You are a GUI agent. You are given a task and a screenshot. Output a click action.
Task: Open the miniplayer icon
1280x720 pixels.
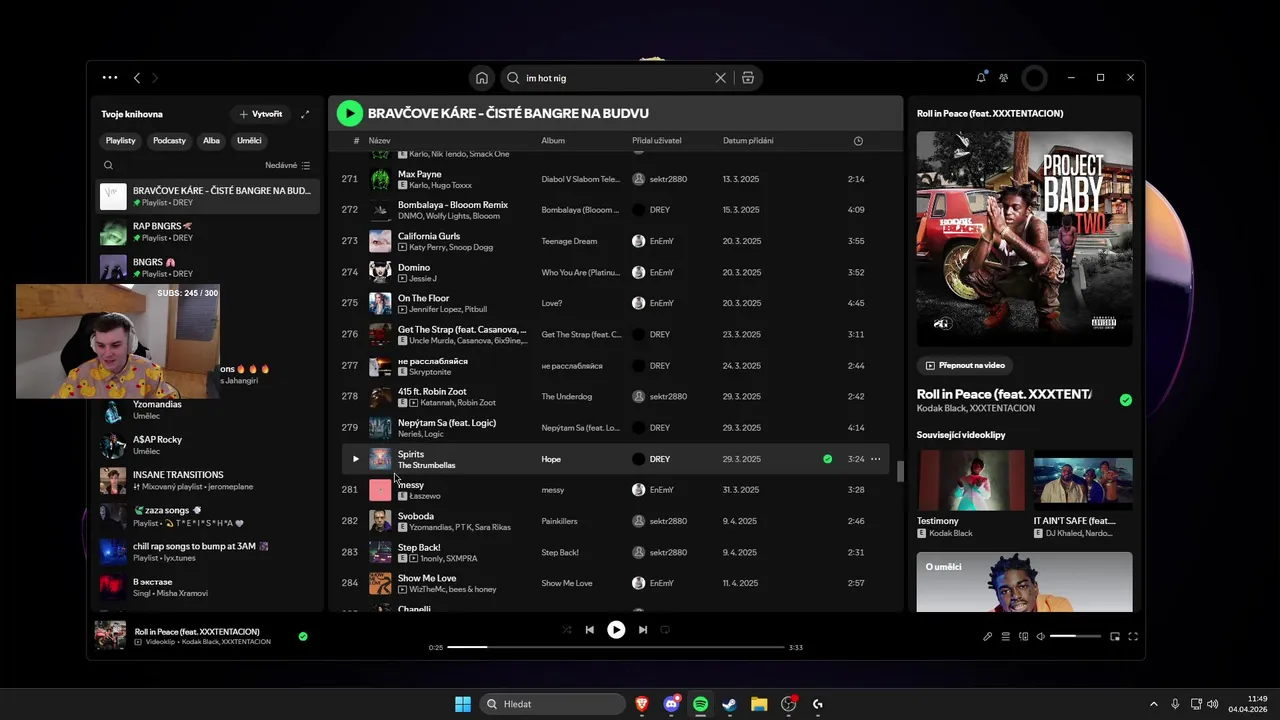tap(1115, 636)
